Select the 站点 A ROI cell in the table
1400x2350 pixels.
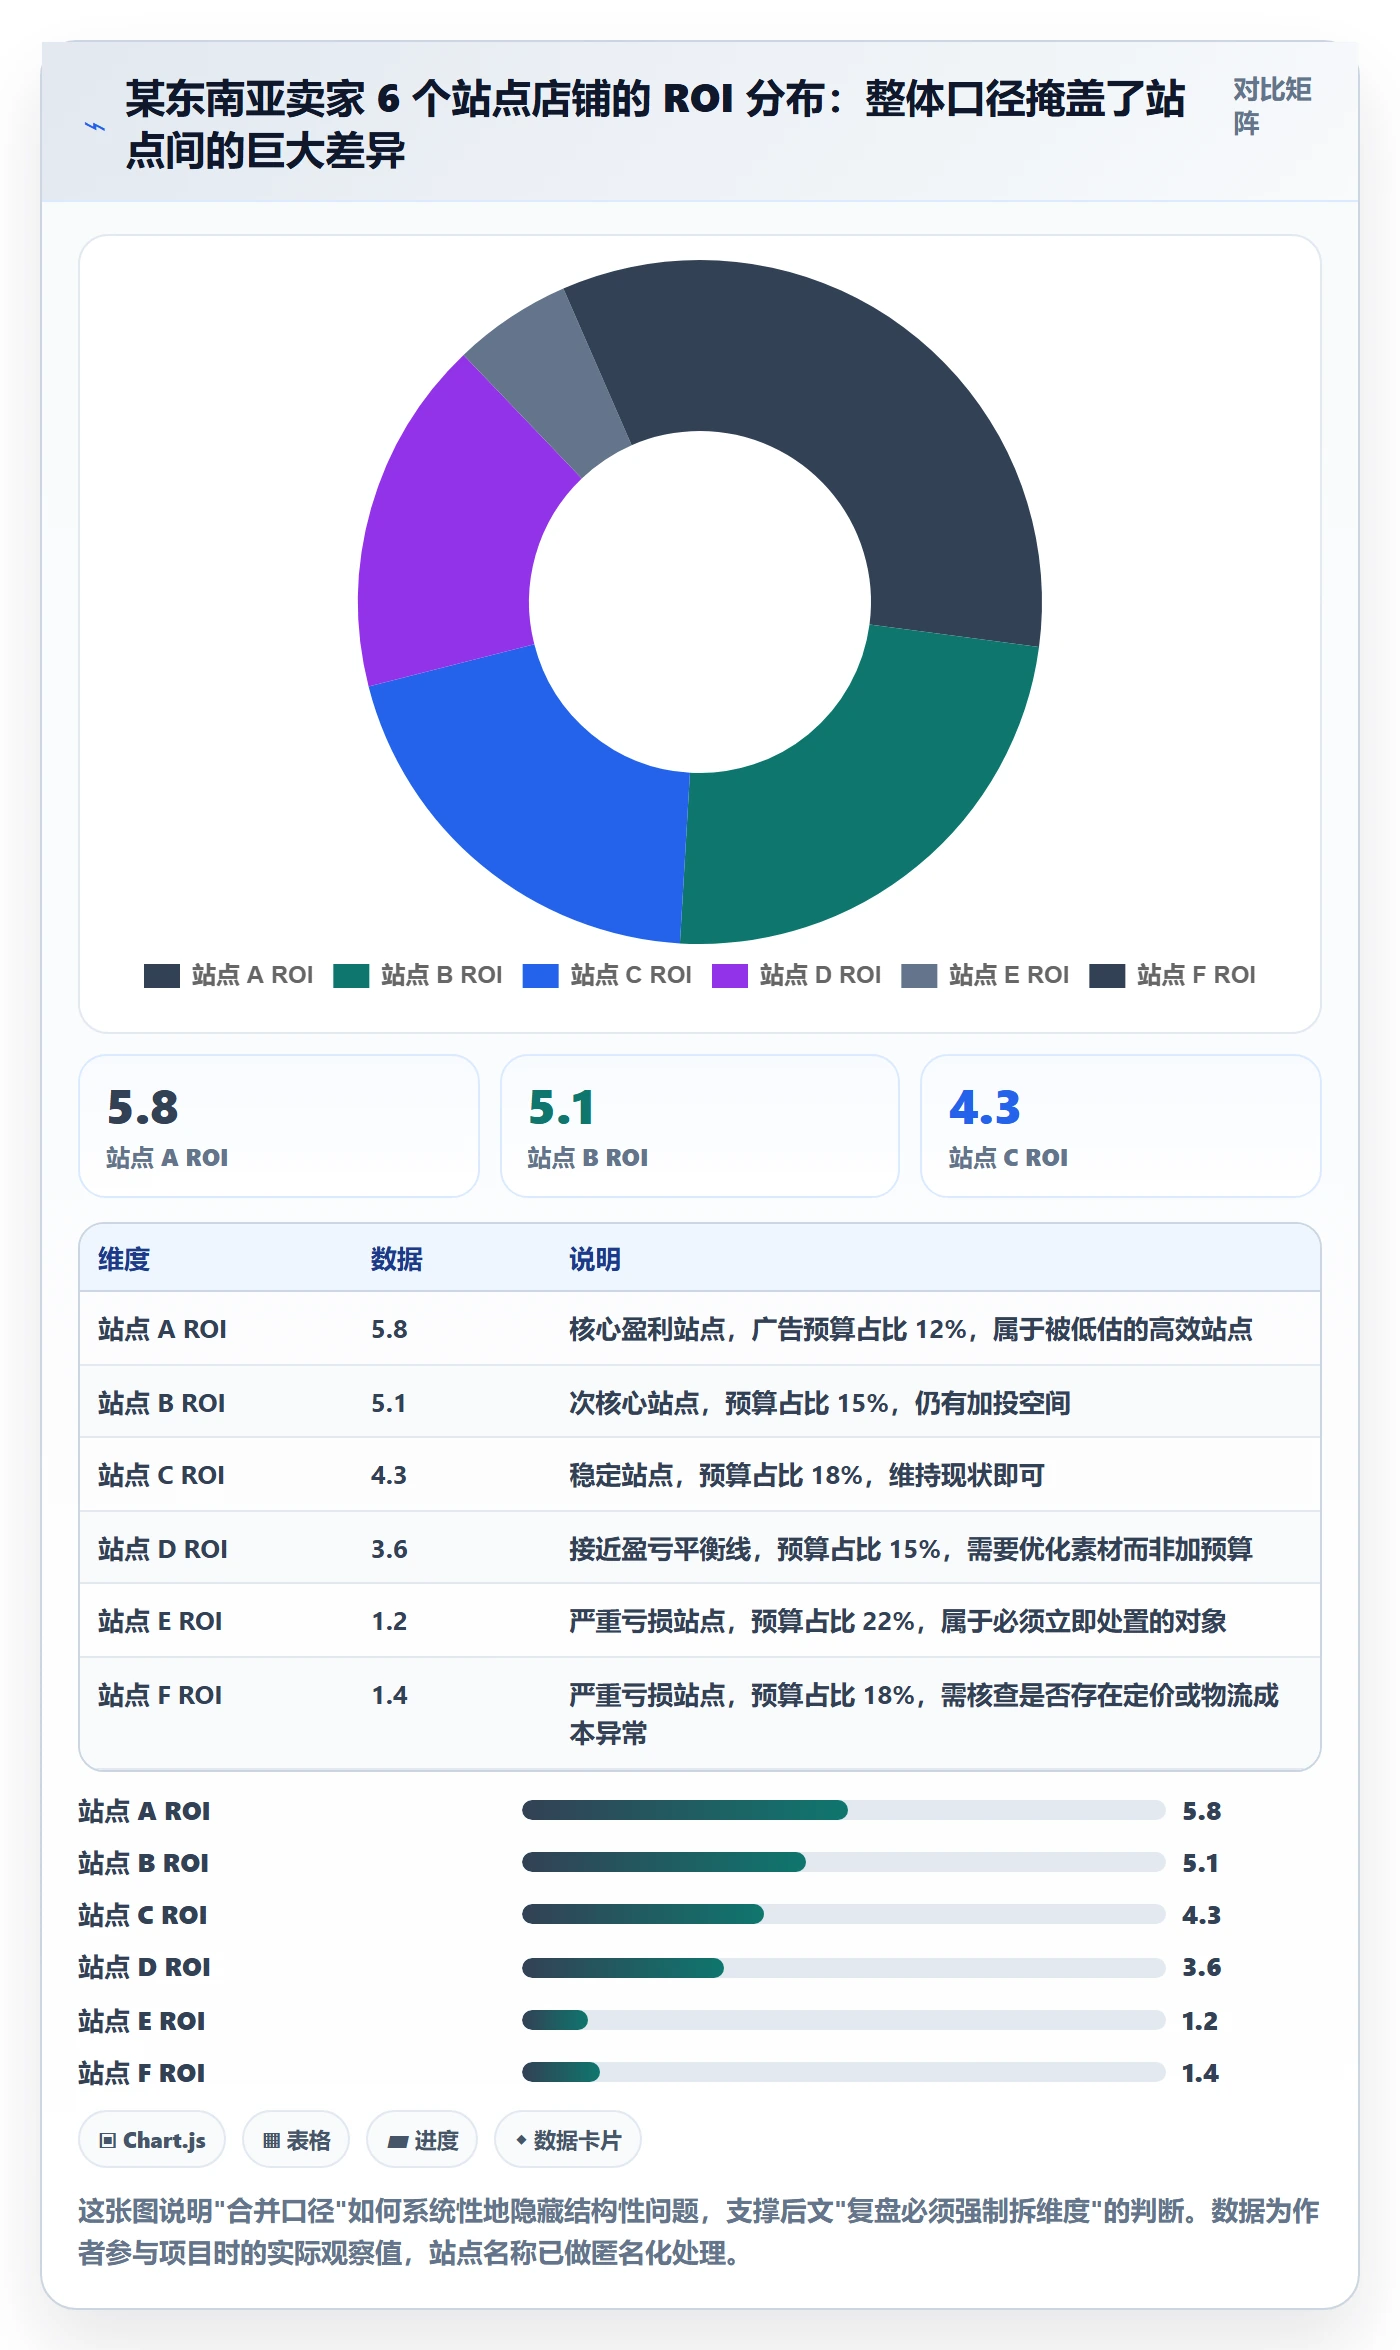[162, 1329]
